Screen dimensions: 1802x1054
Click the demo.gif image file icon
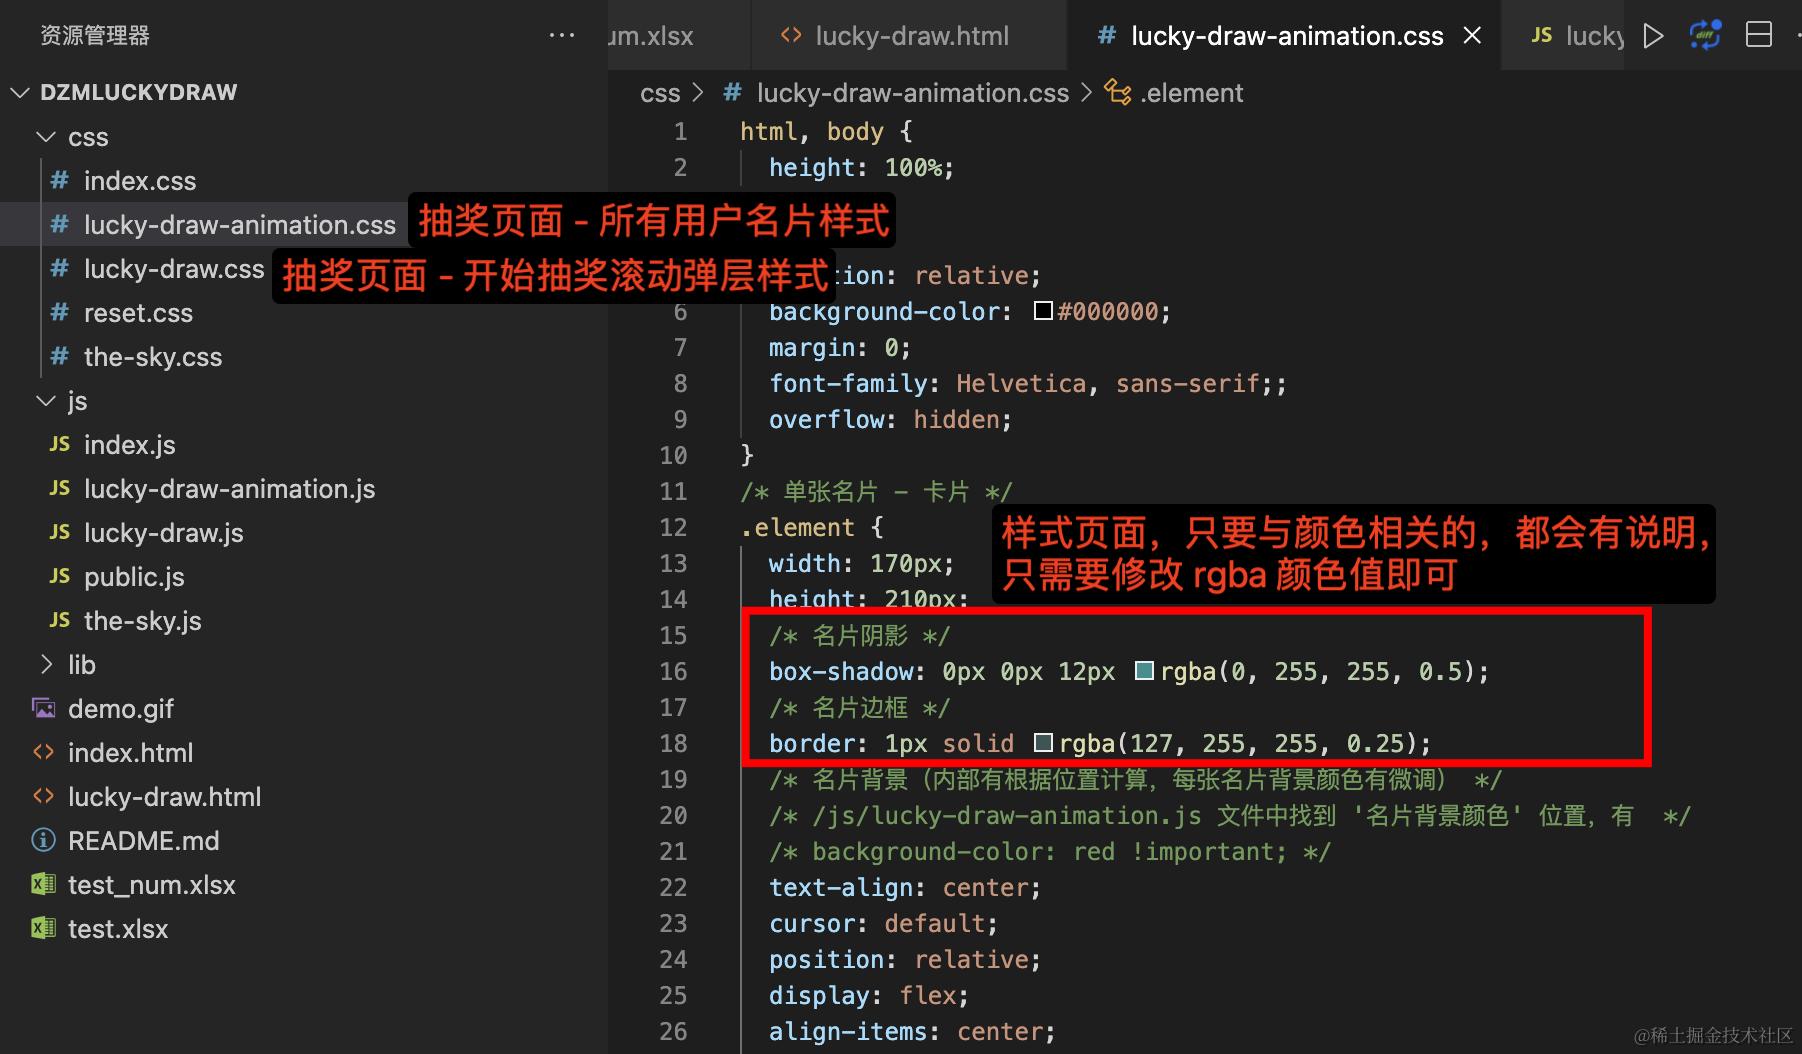[44, 709]
